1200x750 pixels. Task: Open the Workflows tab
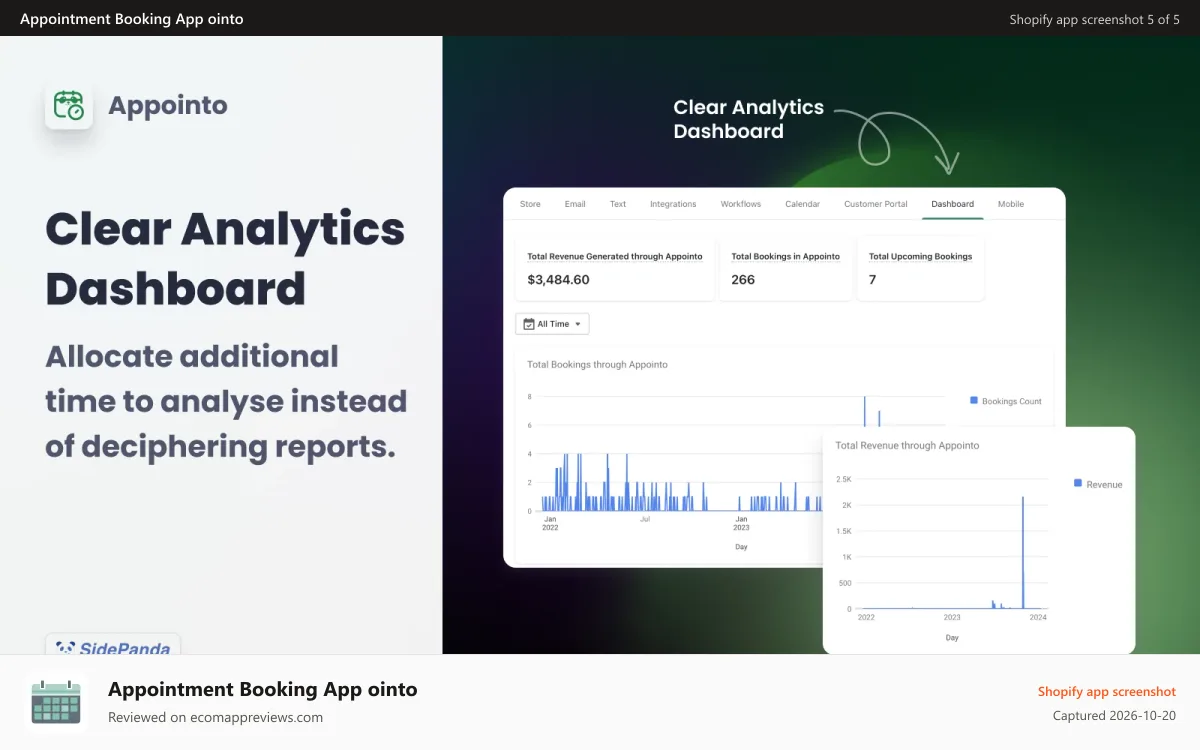click(741, 204)
